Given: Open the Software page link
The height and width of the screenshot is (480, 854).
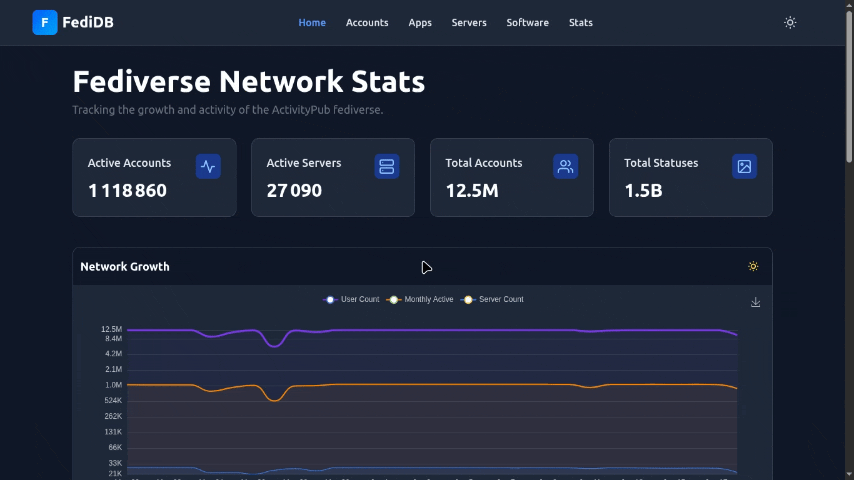Looking at the screenshot, I should [527, 22].
